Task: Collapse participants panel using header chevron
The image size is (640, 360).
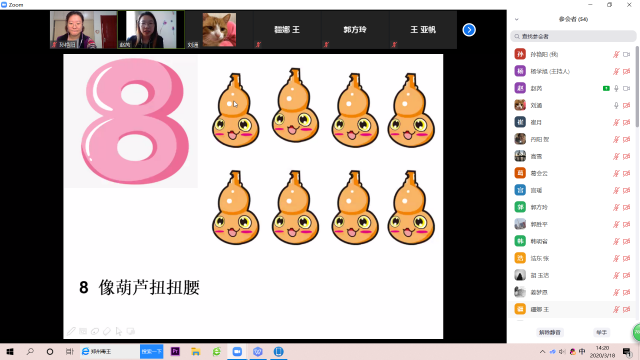Action: click(517, 19)
